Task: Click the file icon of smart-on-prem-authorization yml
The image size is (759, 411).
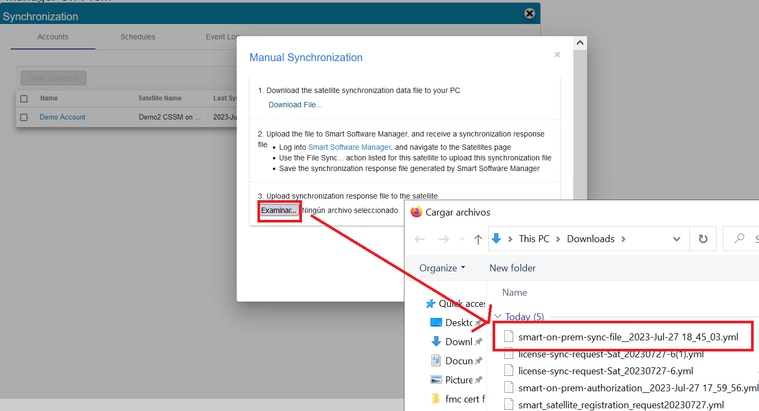Action: (x=508, y=388)
